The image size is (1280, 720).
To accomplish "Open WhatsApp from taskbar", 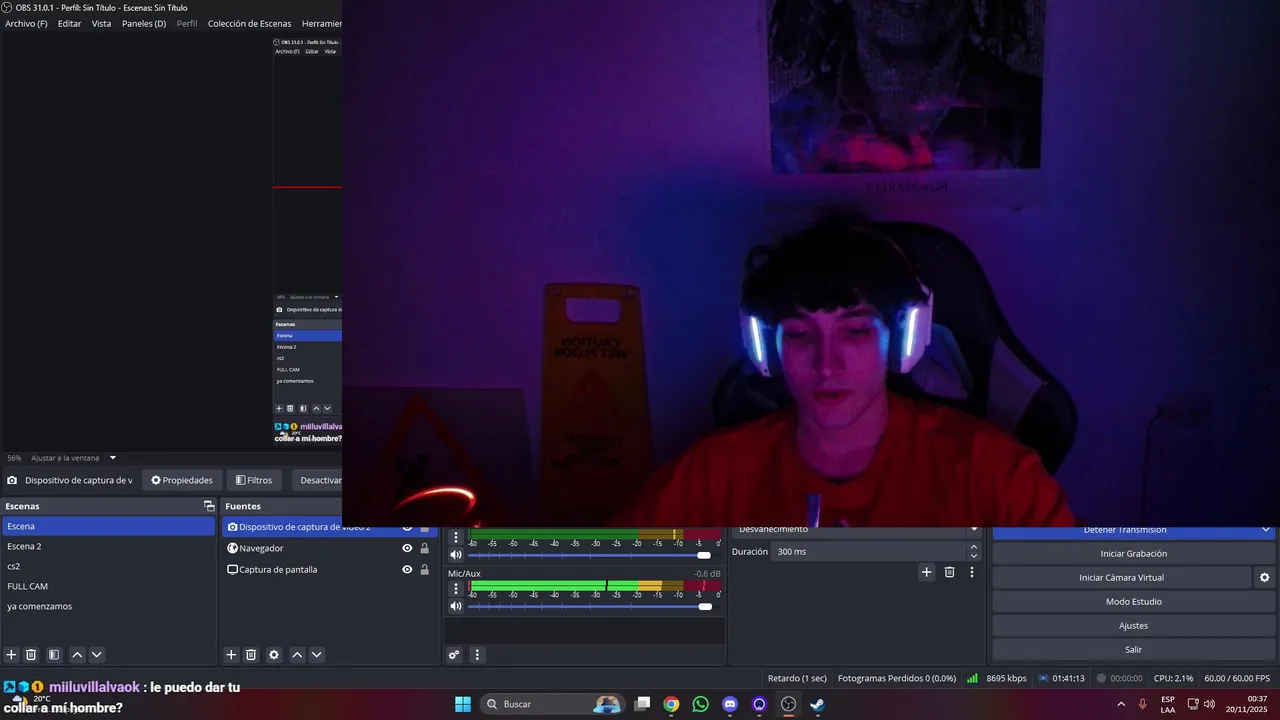I will [700, 704].
